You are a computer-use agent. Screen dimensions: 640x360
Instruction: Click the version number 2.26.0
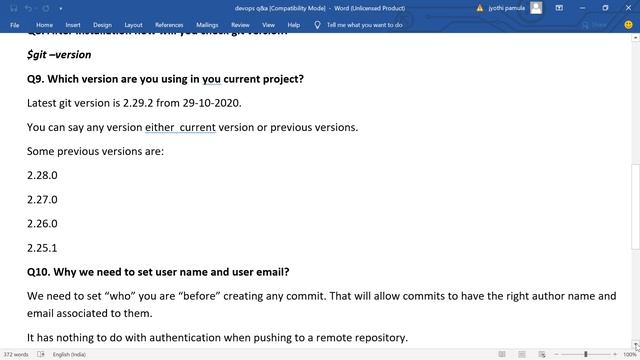42,224
